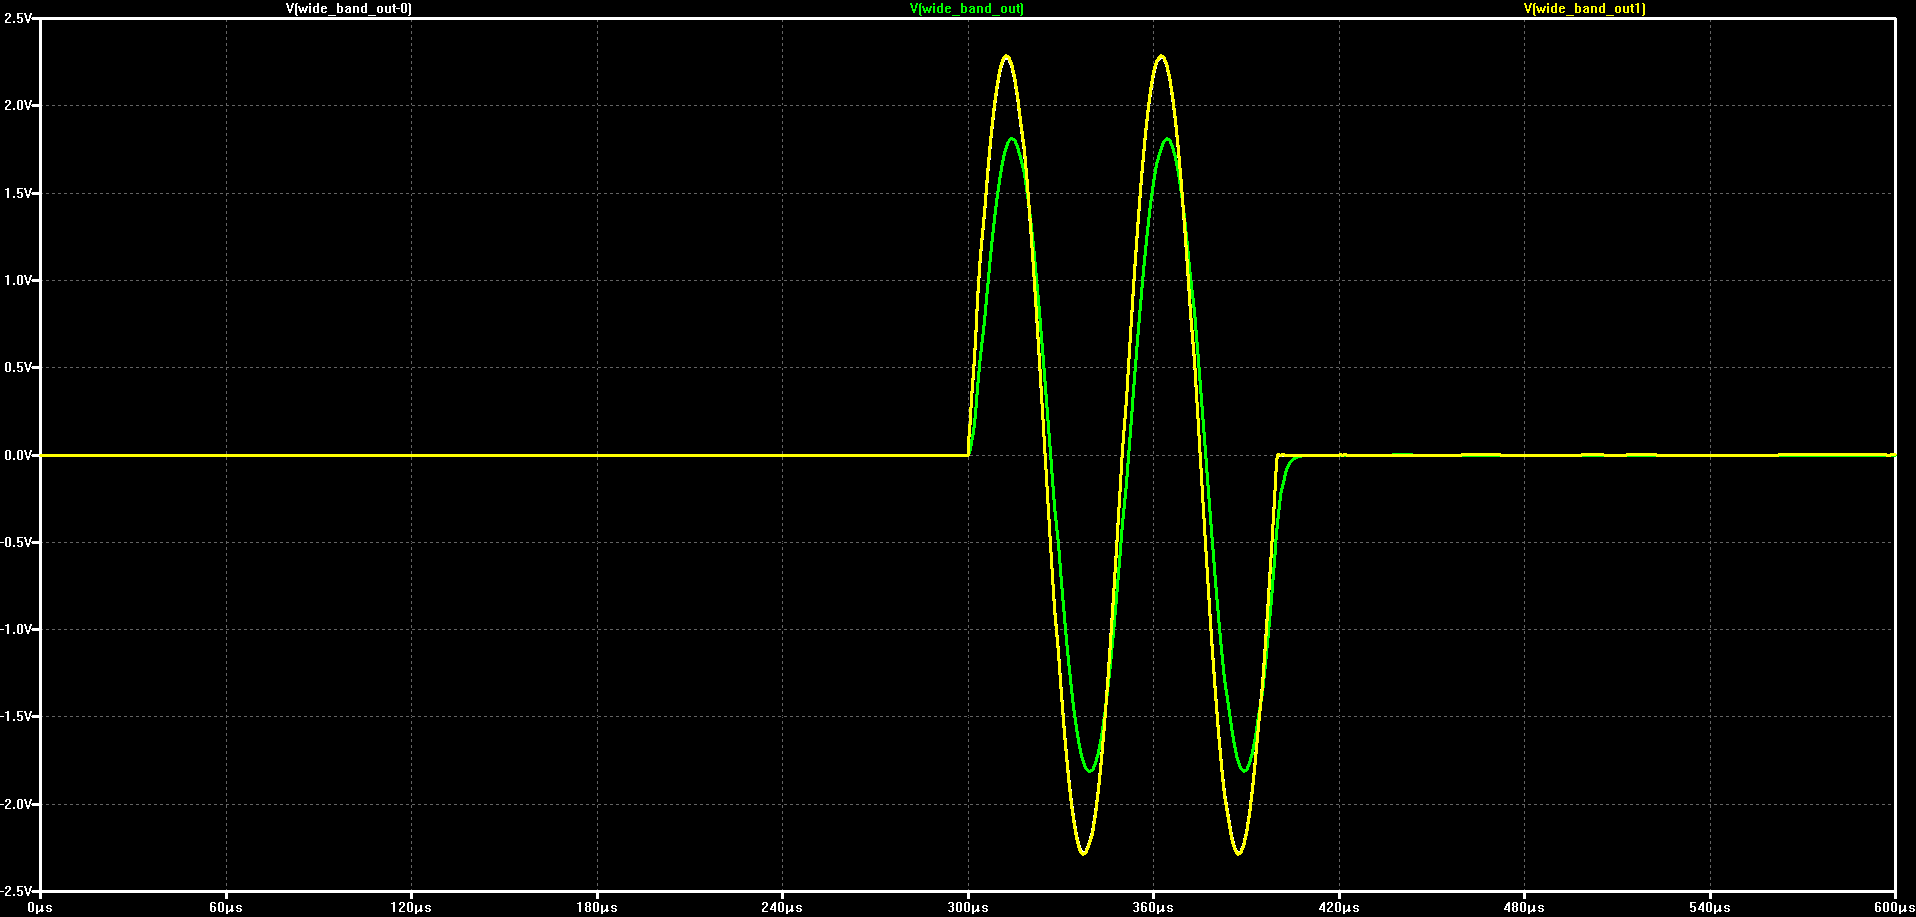Click the 0.5V voltage axis label

point(17,368)
